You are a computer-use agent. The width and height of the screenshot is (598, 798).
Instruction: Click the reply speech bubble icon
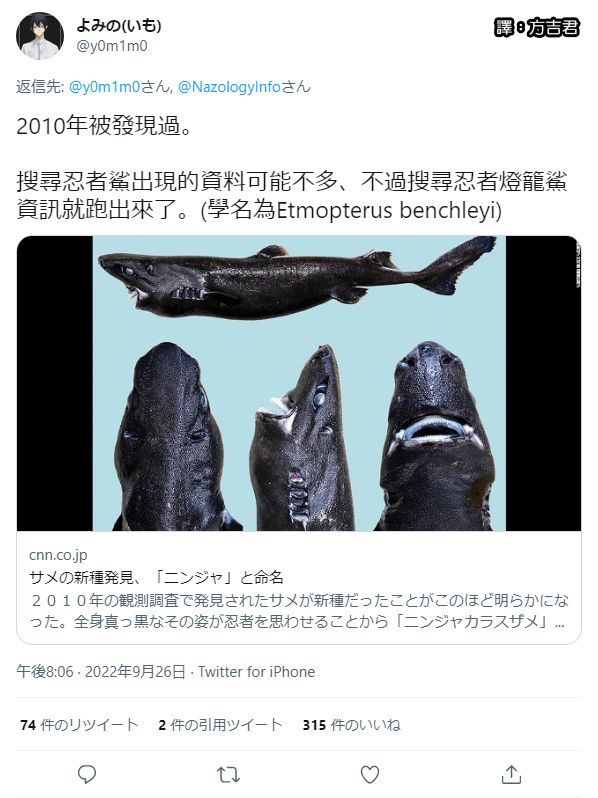(x=87, y=774)
